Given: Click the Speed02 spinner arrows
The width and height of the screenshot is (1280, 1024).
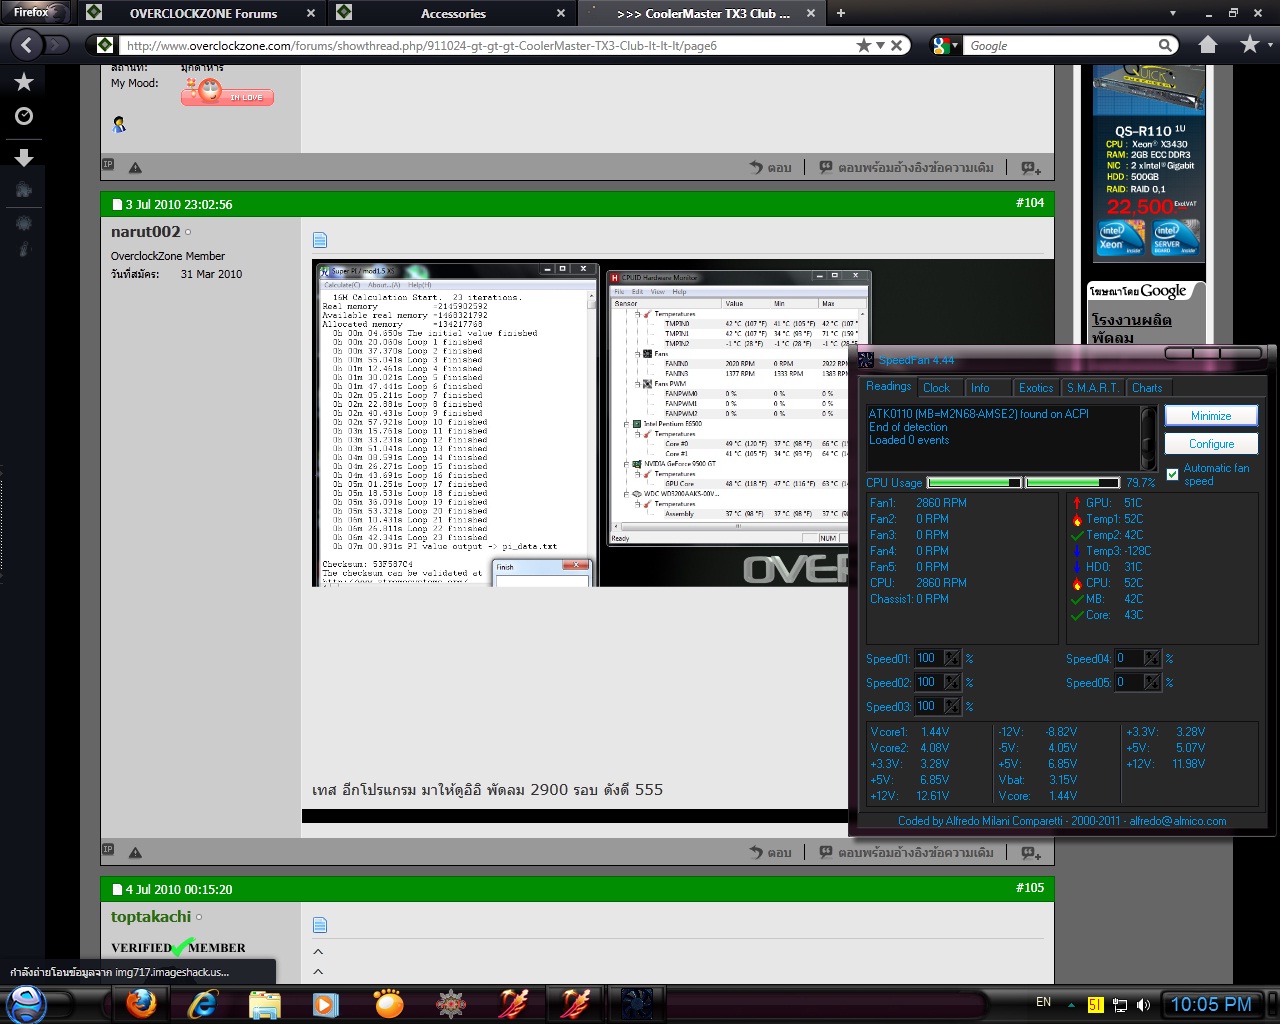Looking at the screenshot, I should click(x=952, y=682).
